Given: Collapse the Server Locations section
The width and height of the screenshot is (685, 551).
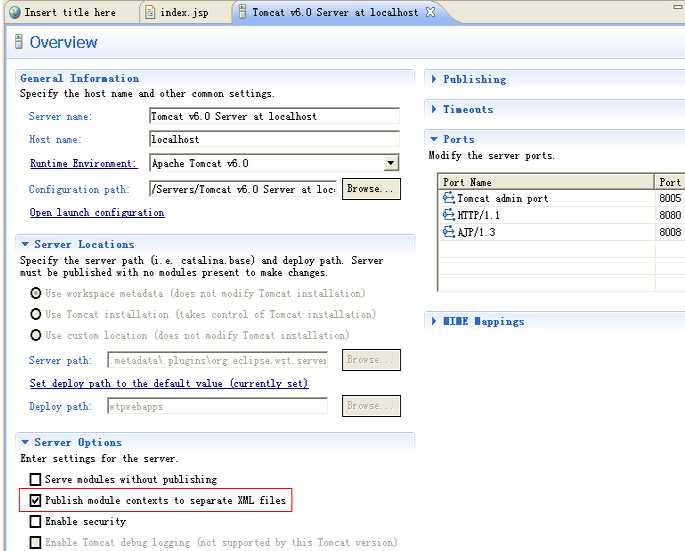Looking at the screenshot, I should (25, 244).
